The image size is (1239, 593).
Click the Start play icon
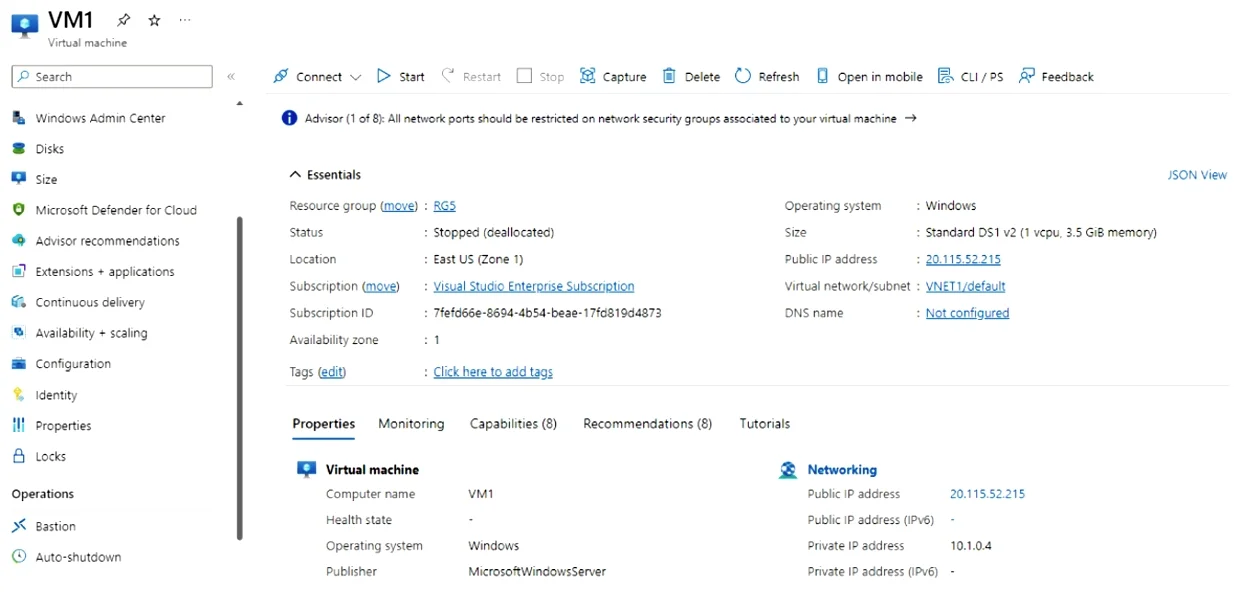(x=384, y=76)
